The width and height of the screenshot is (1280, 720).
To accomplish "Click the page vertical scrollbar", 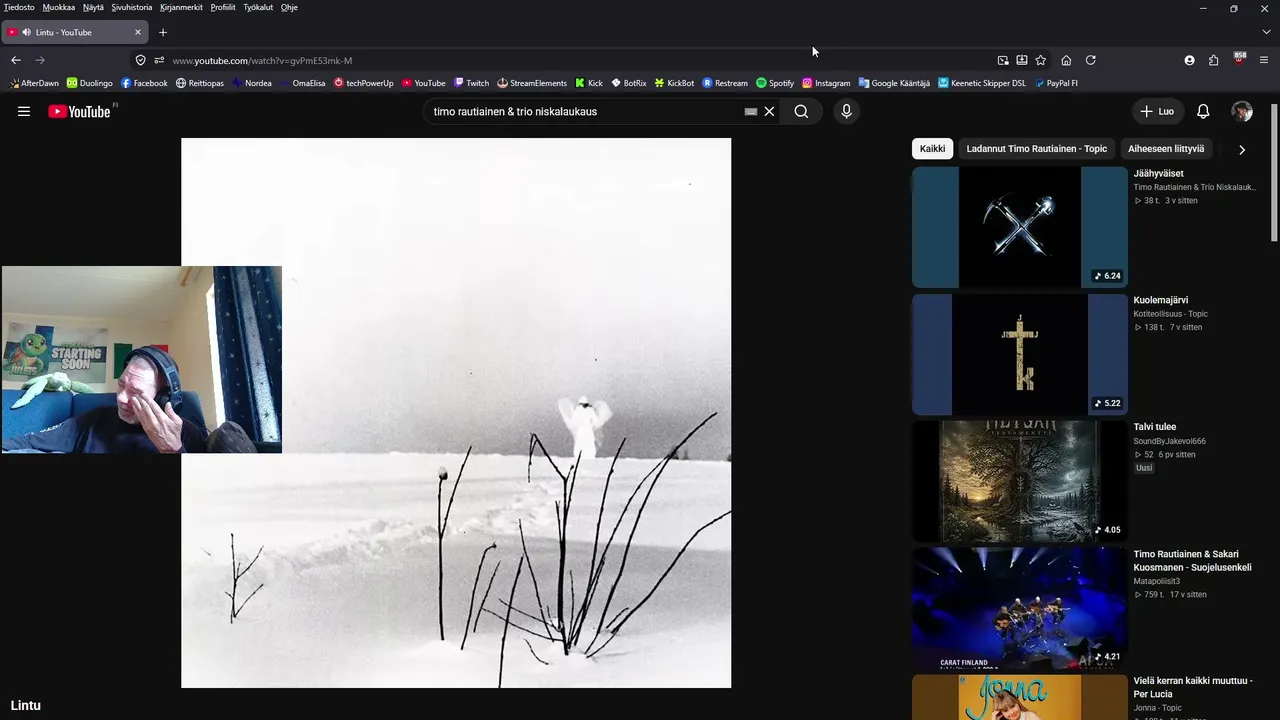I will tap(1274, 172).
